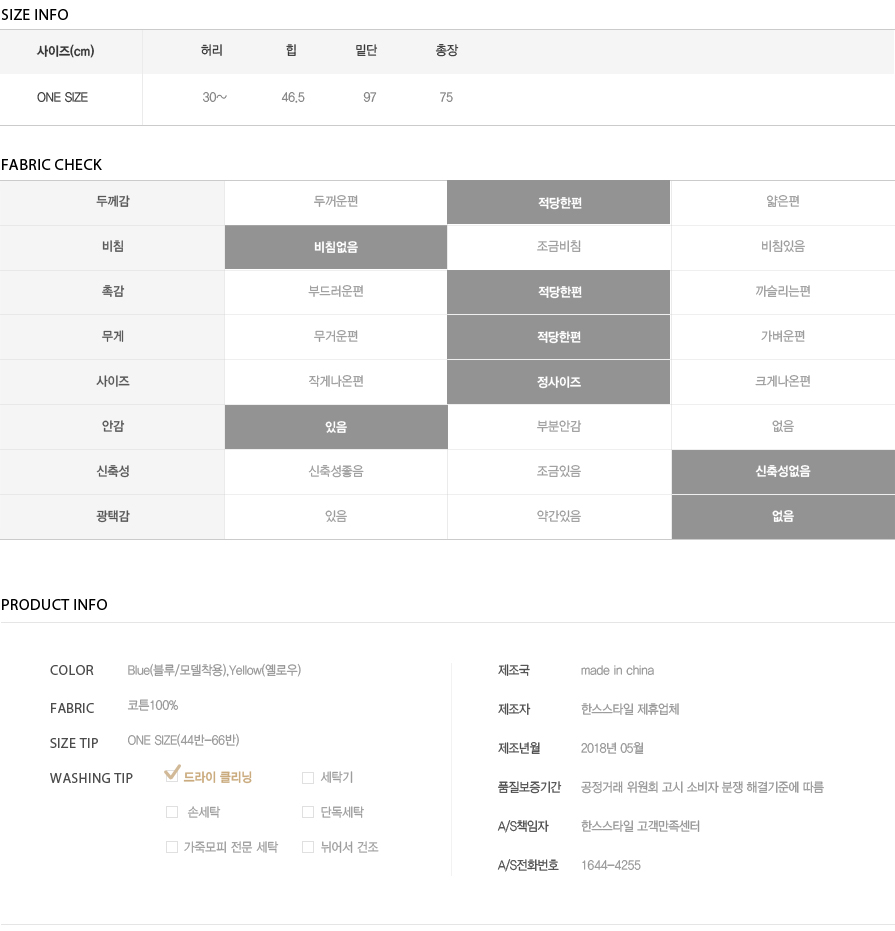Viewport: 895px width, 931px height.
Task: Check the 세탁기 washing option
Action: tap(308, 778)
